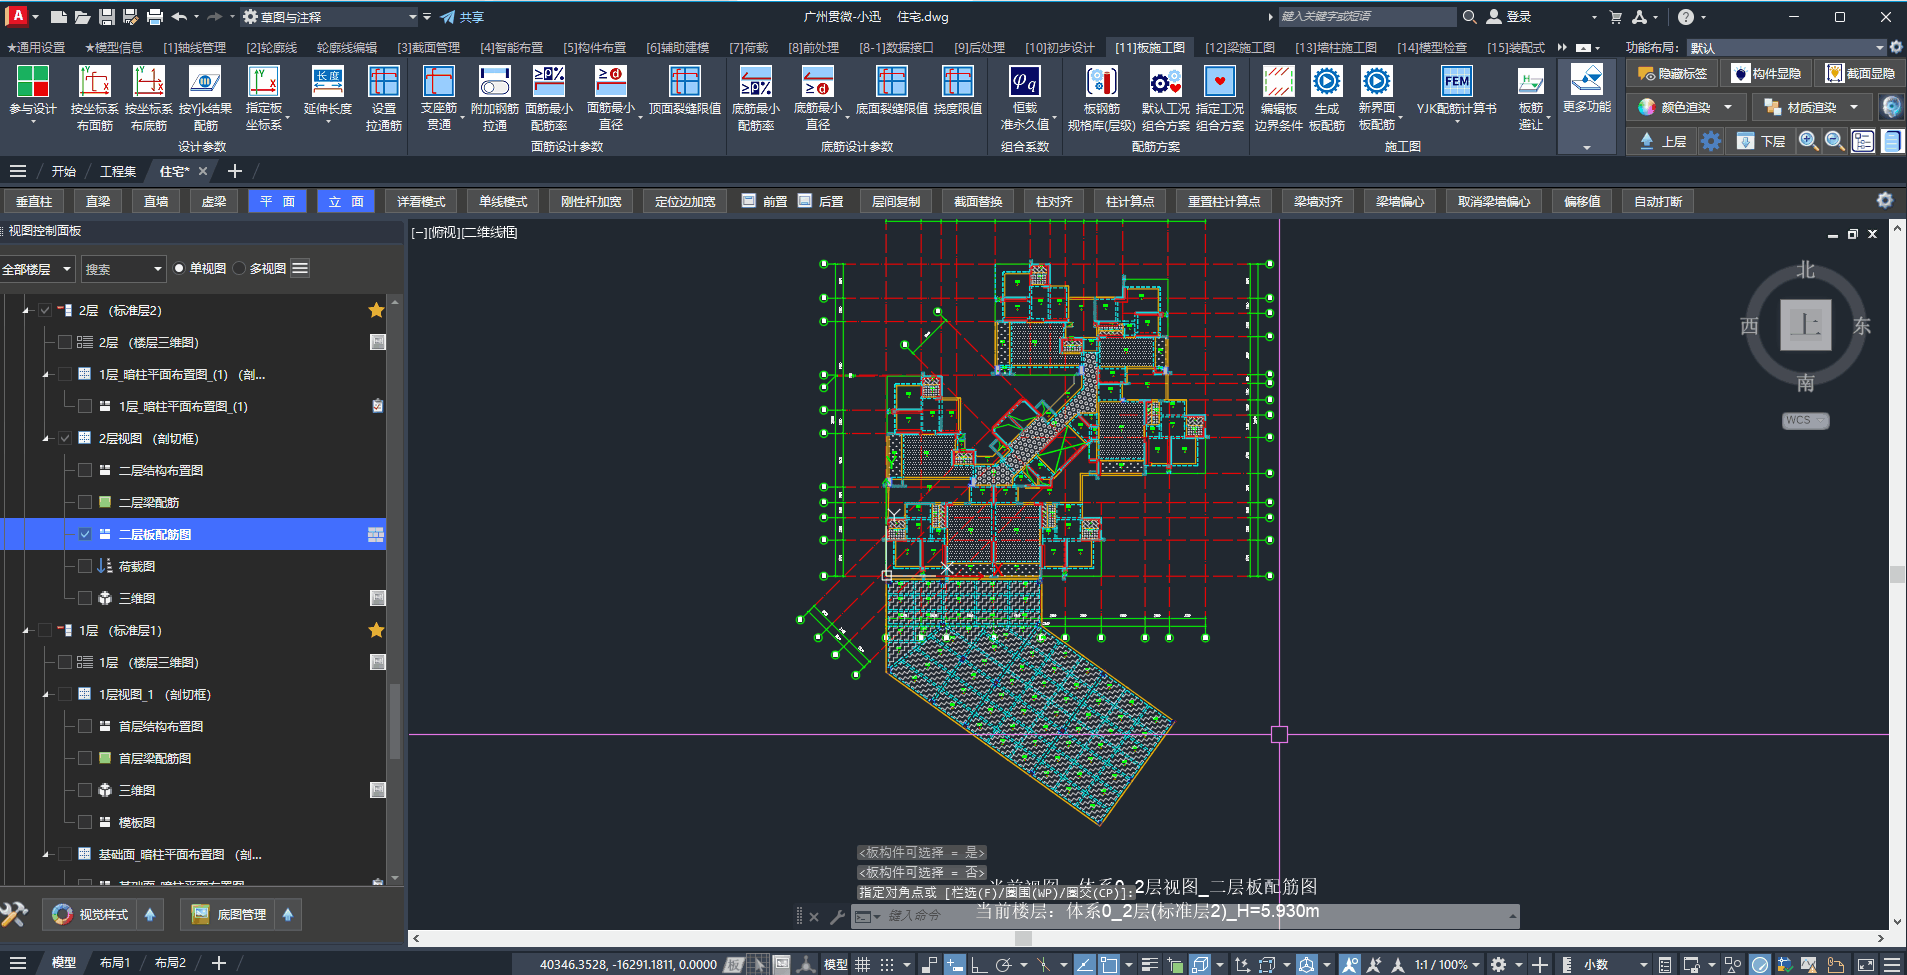Image resolution: width=1907 pixels, height=975 pixels.
Task: Click the 附加钢筋拉通 icon
Action: coord(494,83)
